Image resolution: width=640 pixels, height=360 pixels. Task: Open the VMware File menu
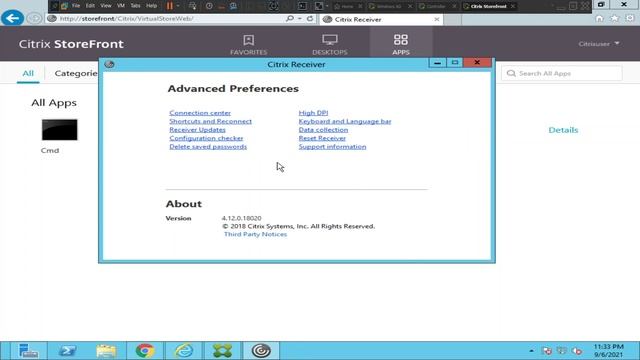pyautogui.click(x=76, y=6)
